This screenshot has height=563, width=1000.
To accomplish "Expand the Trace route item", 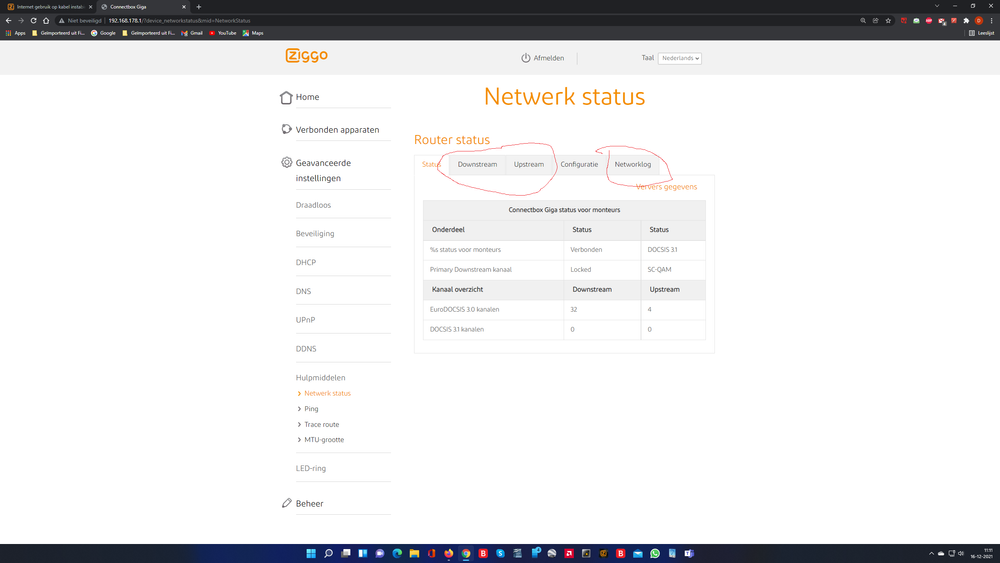I will point(321,424).
